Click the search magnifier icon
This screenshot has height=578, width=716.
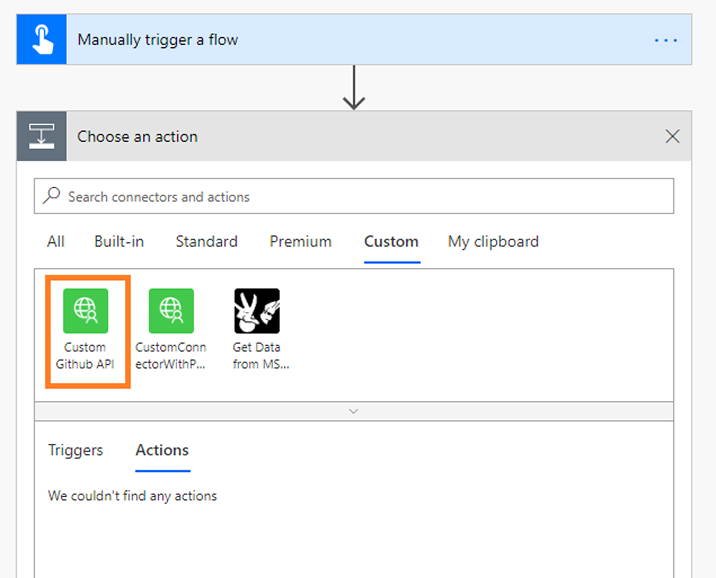[x=52, y=195]
